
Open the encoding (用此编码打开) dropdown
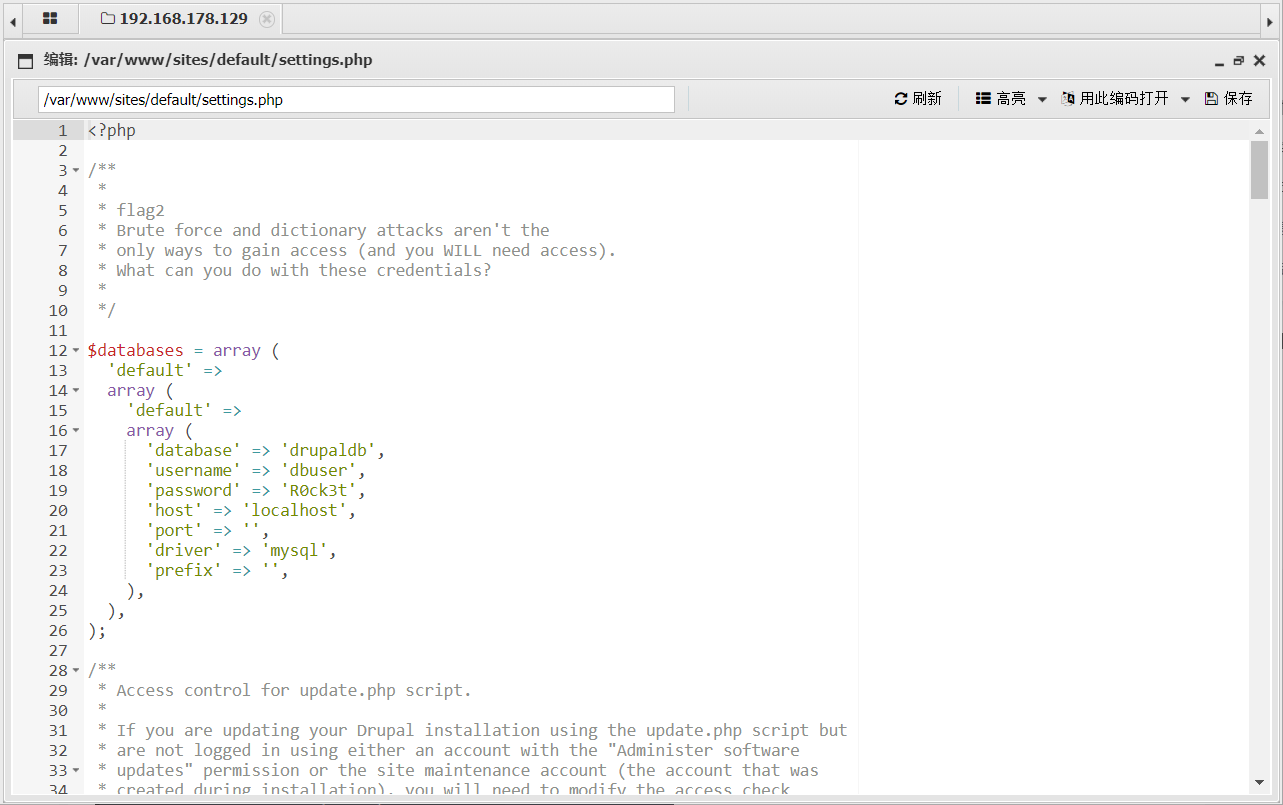pos(1125,98)
